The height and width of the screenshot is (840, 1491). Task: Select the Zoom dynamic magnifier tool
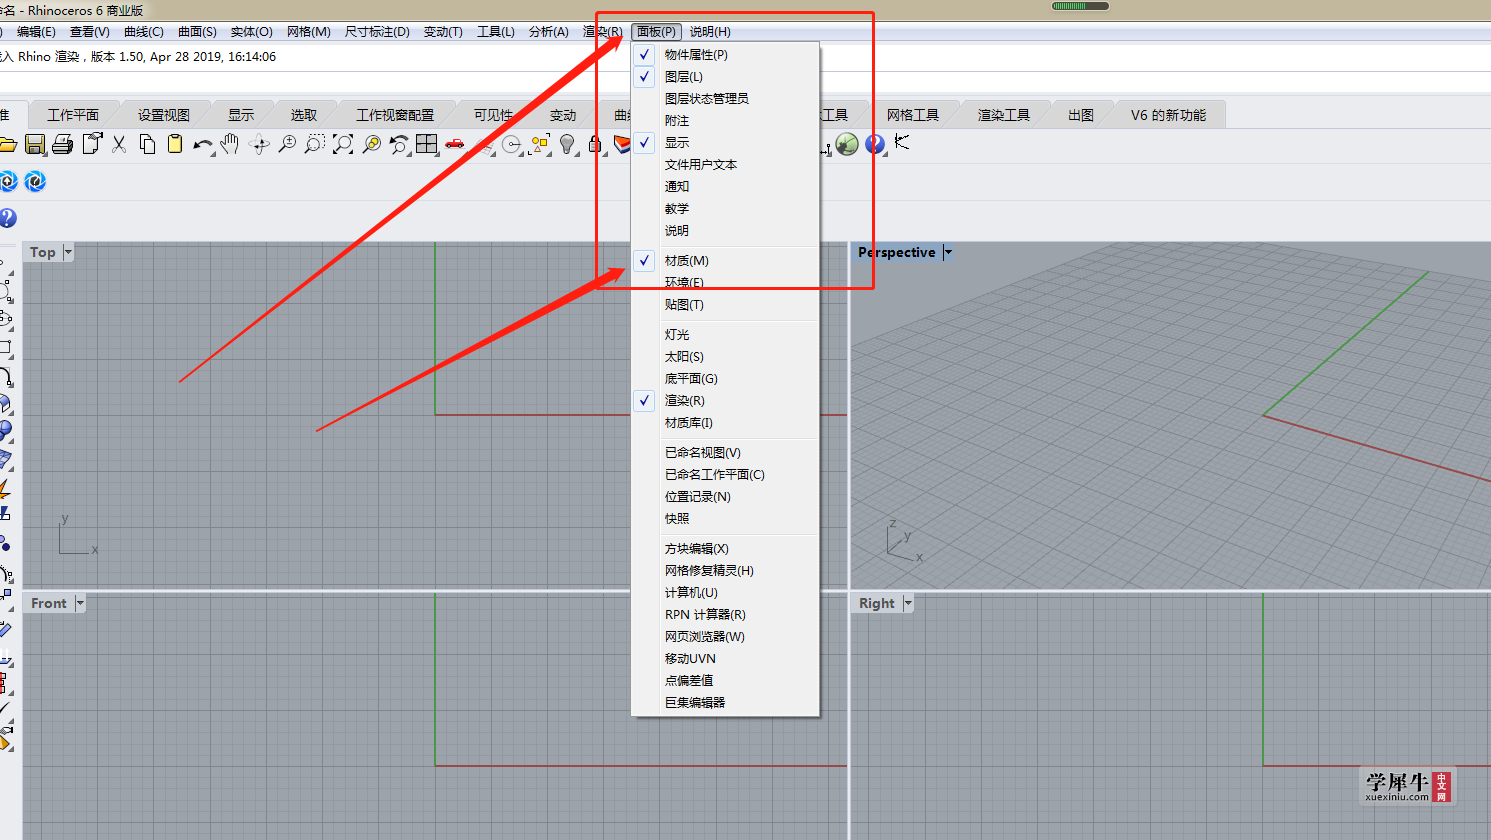(x=287, y=145)
